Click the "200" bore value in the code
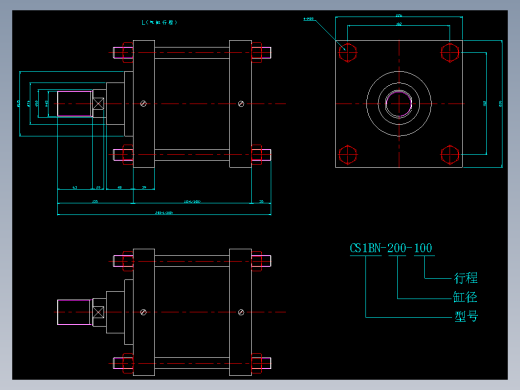520x390 pixels. pos(397,248)
